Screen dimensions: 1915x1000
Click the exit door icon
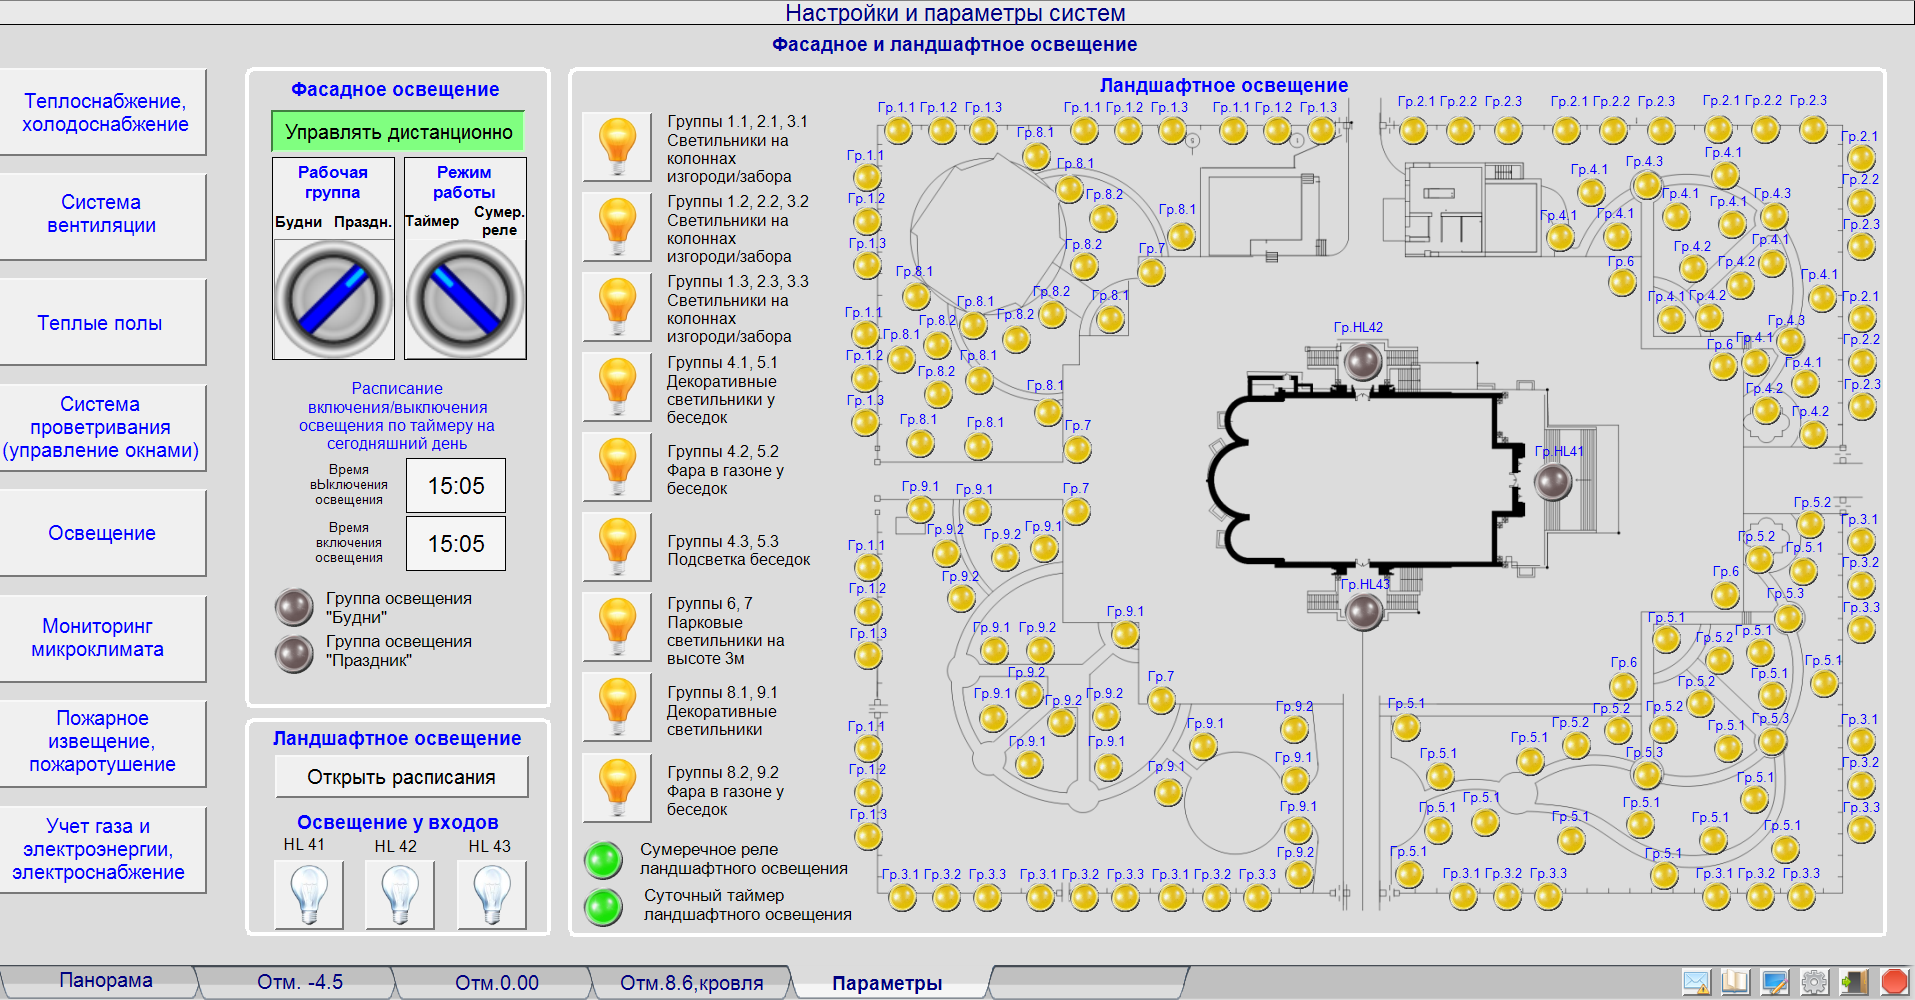coord(1854,982)
